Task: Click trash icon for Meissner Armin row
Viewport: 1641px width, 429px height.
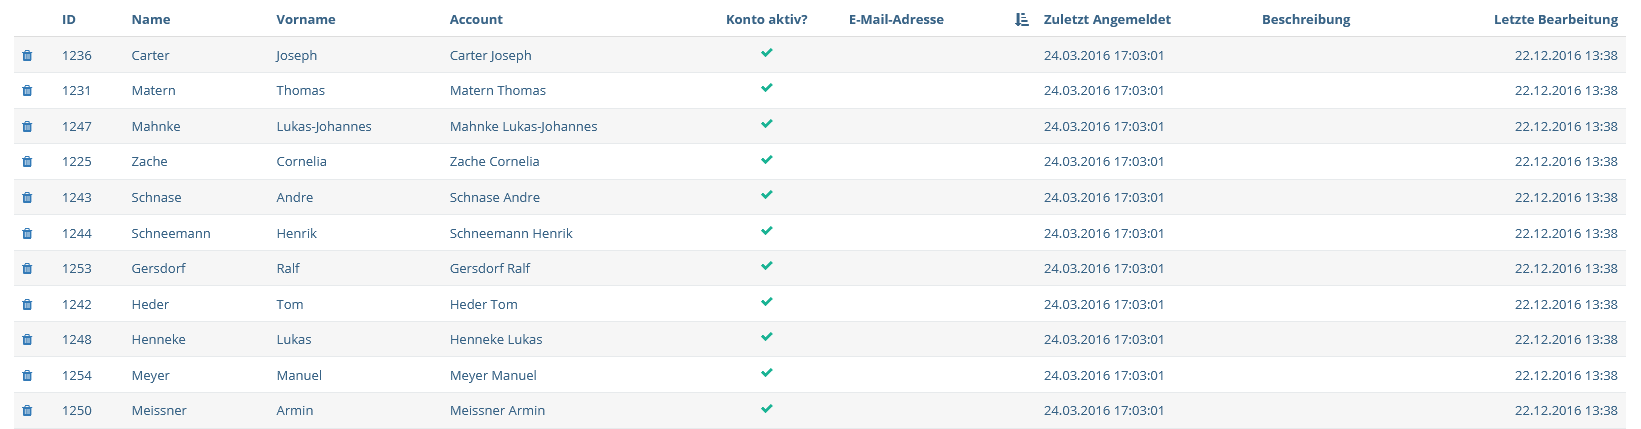Action: (27, 411)
